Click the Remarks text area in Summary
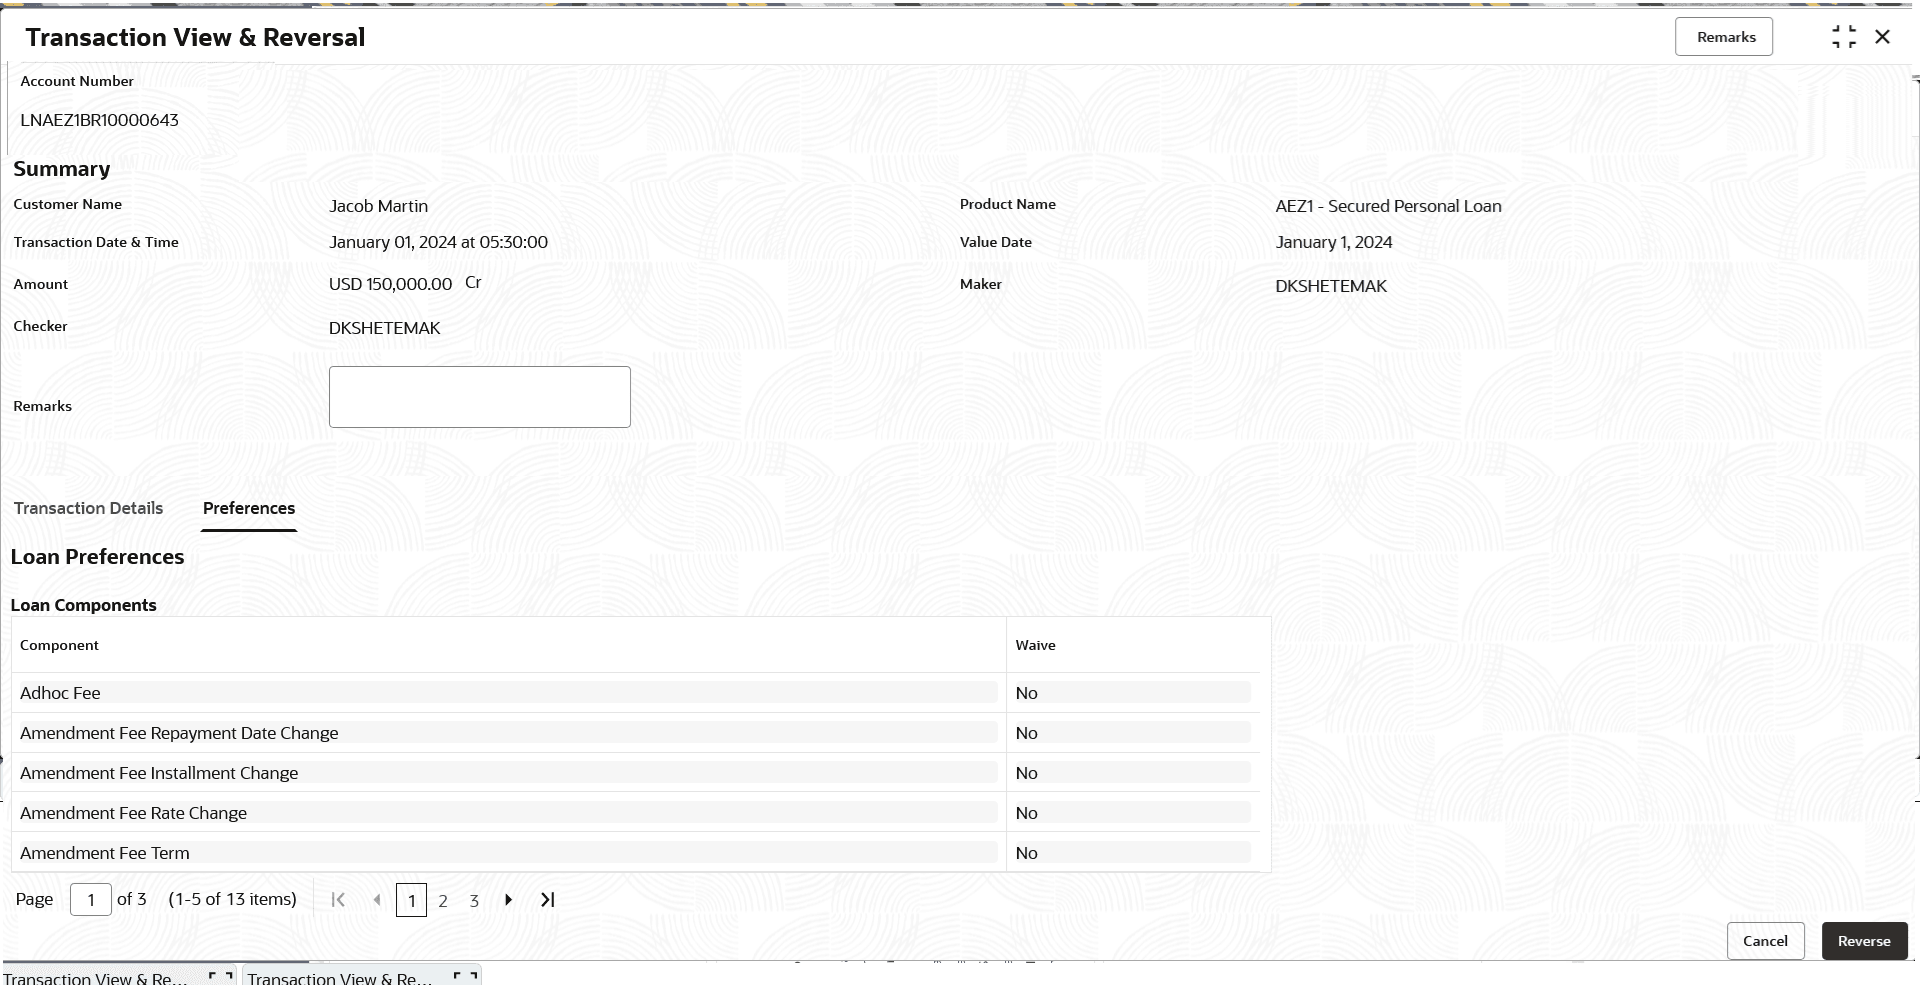 click(479, 396)
